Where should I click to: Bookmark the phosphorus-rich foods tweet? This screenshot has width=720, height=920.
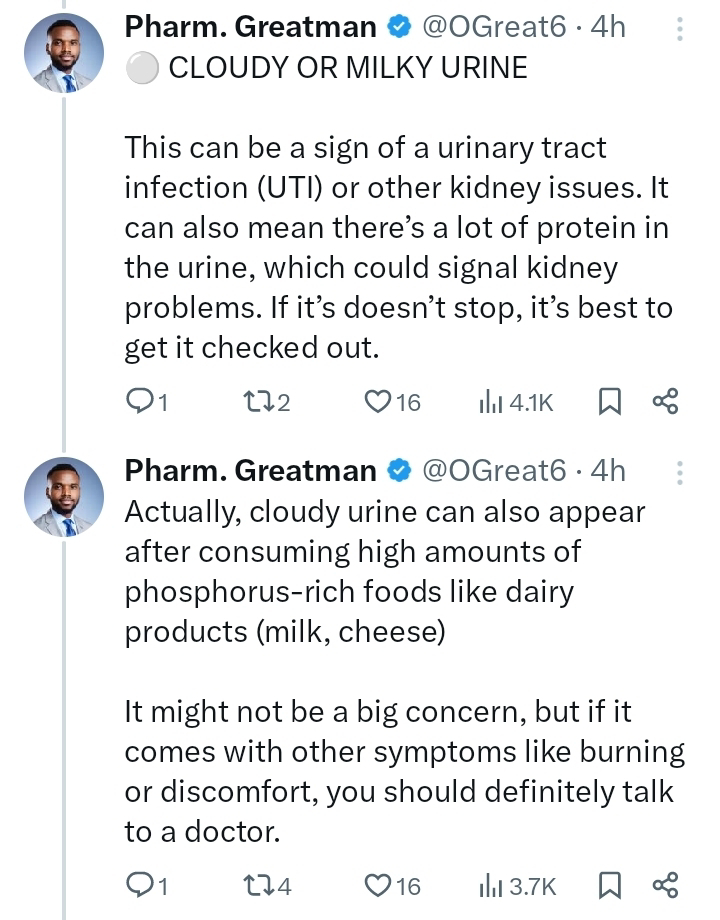pos(609,885)
